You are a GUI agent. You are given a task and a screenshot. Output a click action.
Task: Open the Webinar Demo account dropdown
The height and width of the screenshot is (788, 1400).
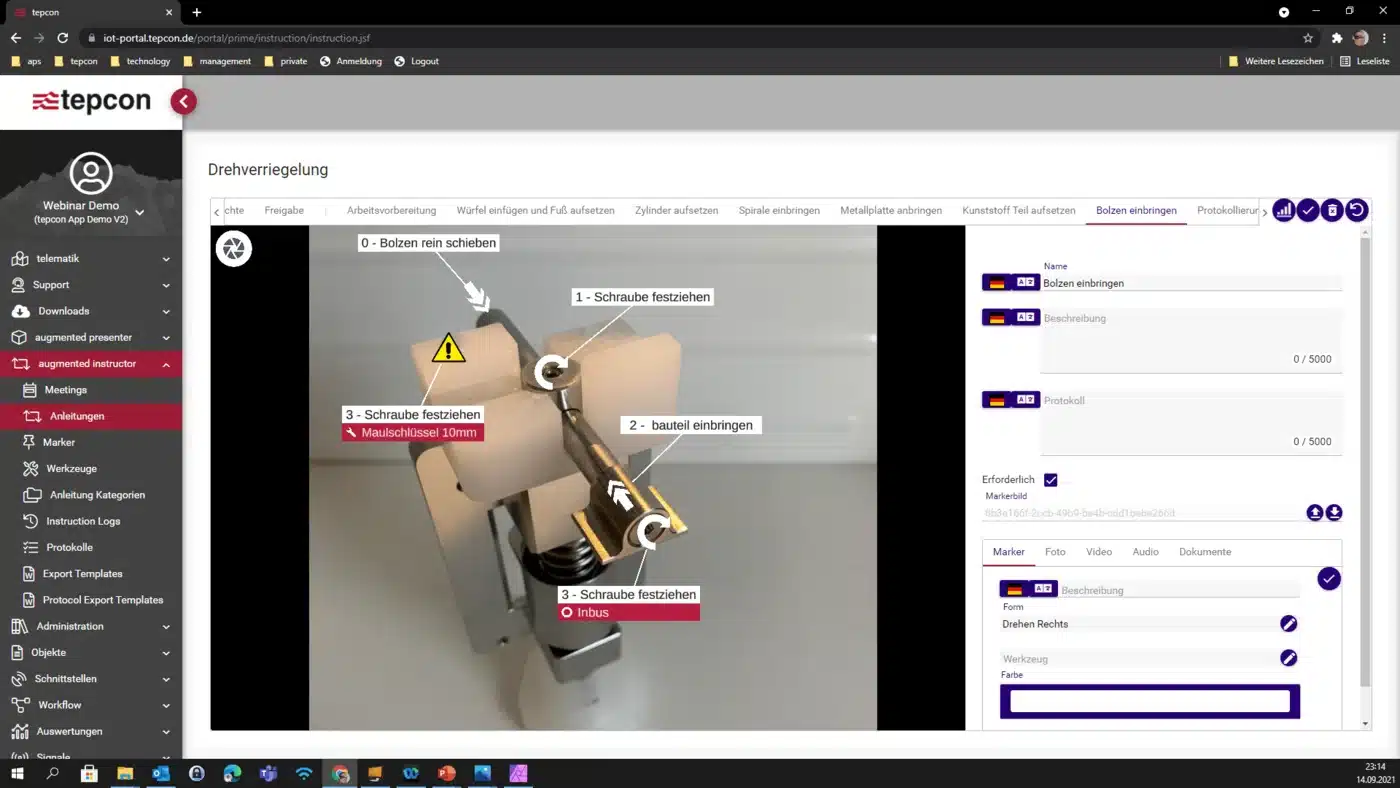(x=140, y=212)
